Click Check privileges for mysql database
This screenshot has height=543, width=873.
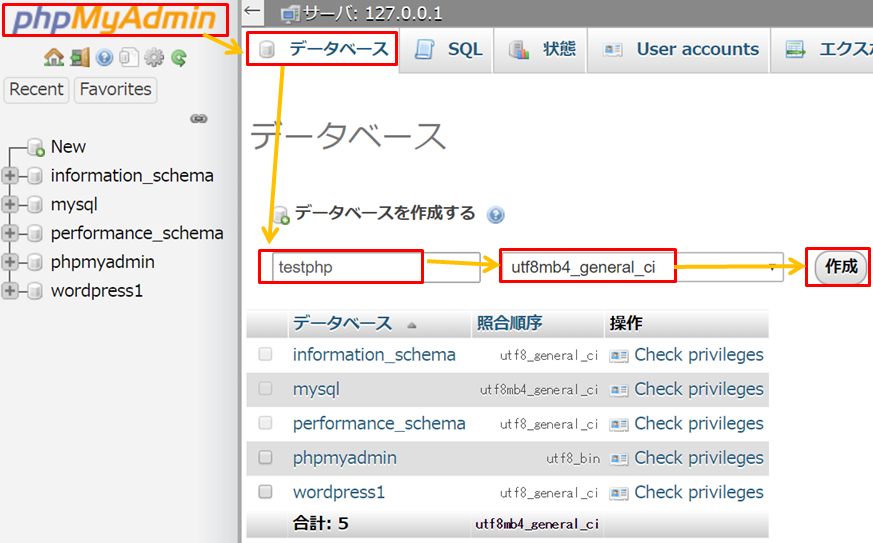(698, 389)
